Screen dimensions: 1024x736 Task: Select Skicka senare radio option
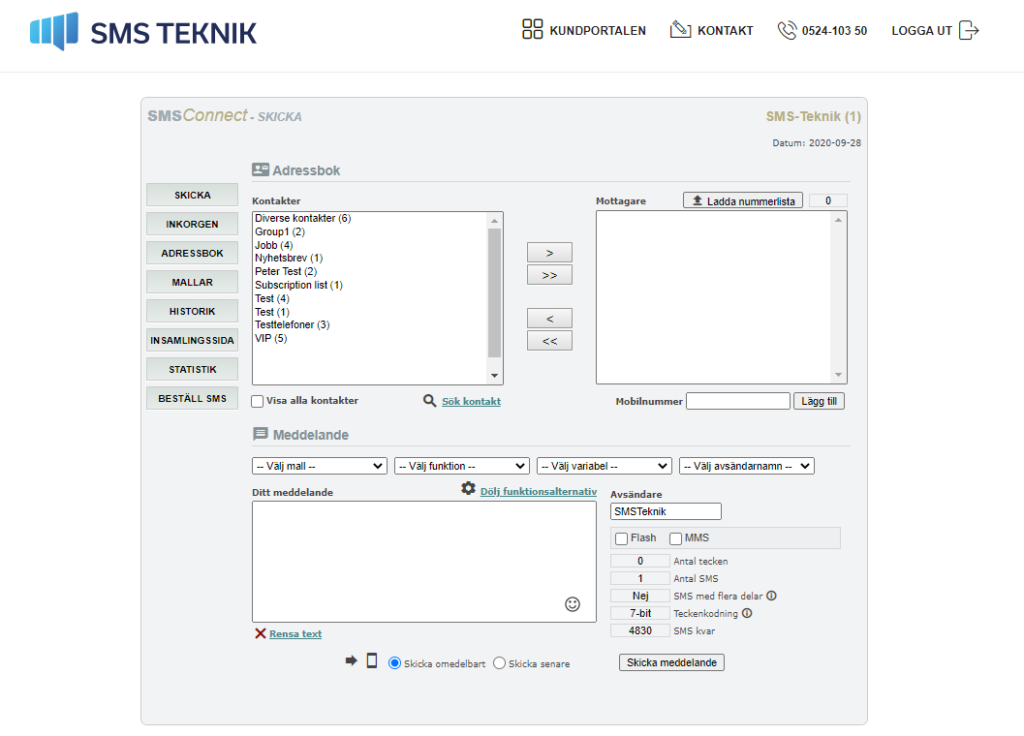pos(500,663)
